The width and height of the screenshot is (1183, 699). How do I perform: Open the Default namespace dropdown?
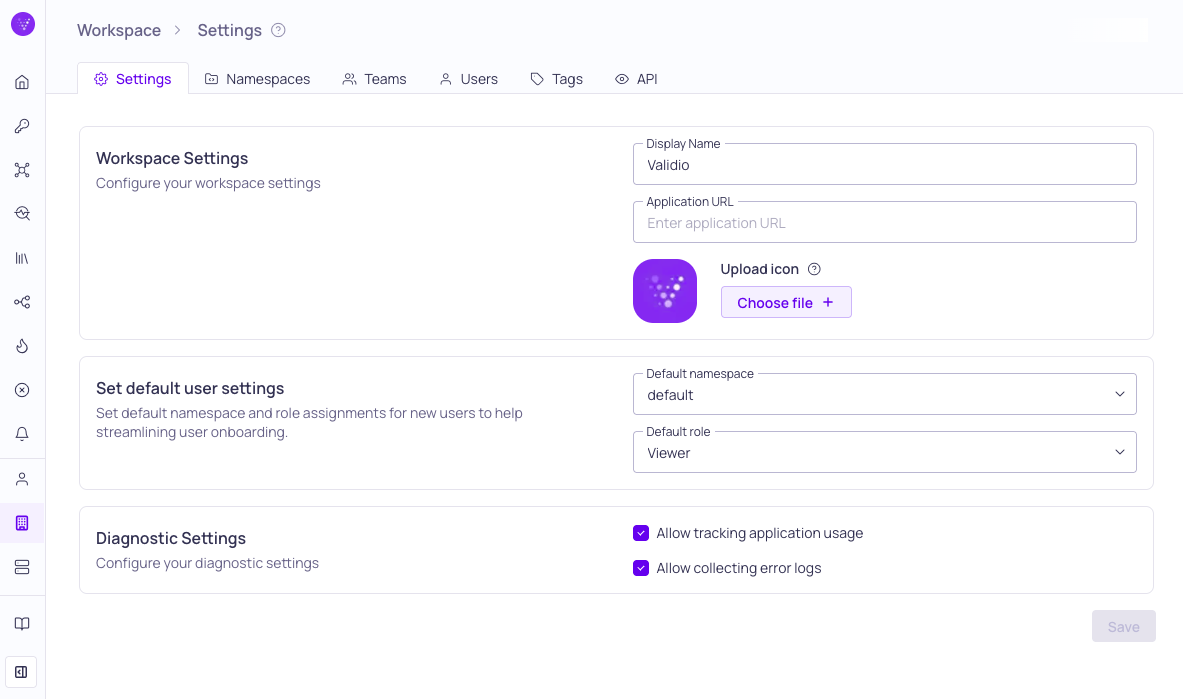(884, 395)
